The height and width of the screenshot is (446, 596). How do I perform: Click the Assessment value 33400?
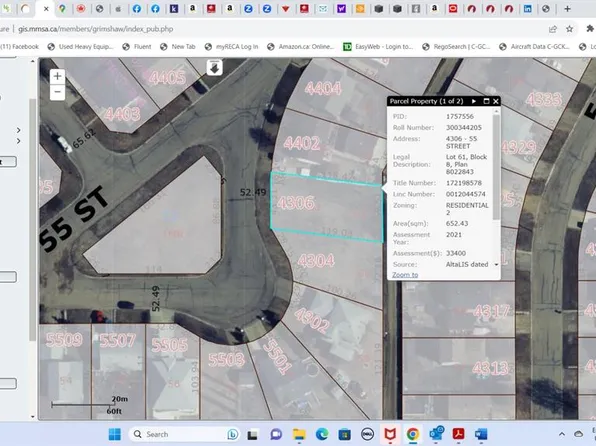tap(456, 253)
